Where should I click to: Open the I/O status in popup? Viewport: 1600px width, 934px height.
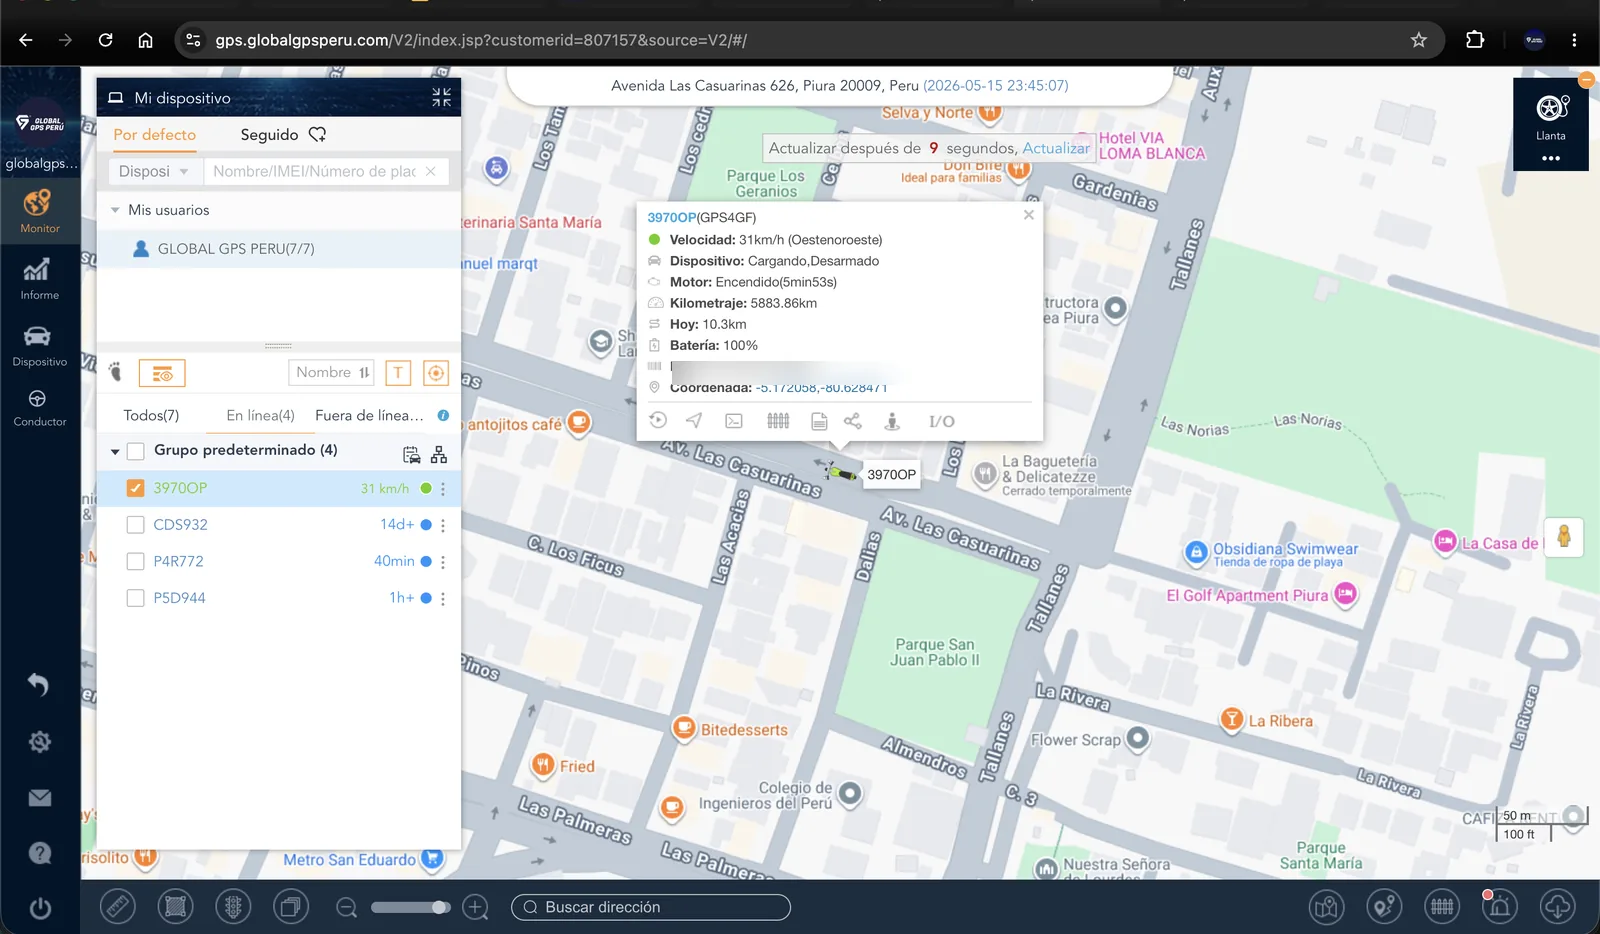[942, 421]
